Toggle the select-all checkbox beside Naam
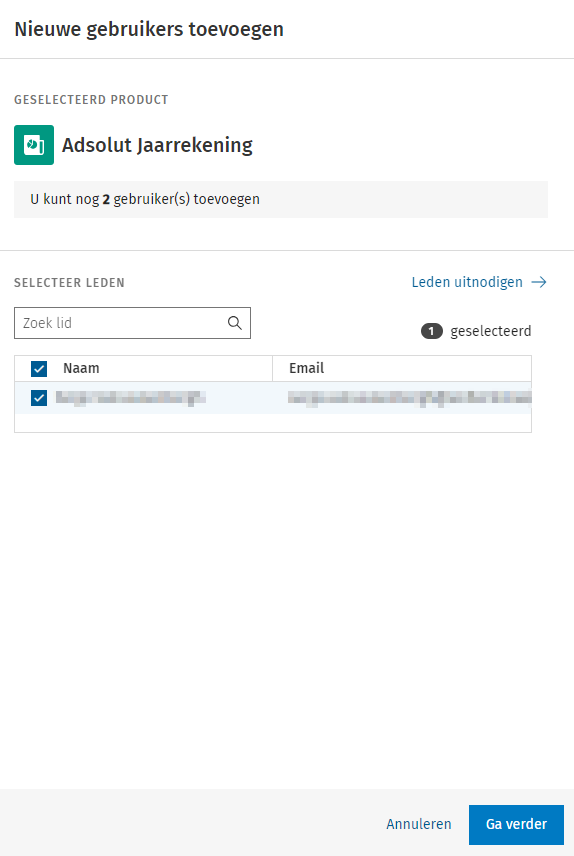Viewport: 574px width, 856px height. (39, 368)
